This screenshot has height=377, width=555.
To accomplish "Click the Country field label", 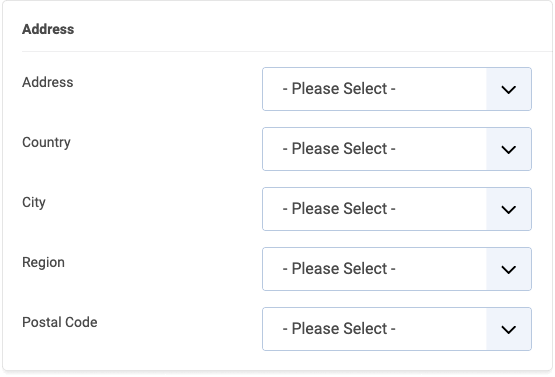I will pyautogui.click(x=46, y=143).
